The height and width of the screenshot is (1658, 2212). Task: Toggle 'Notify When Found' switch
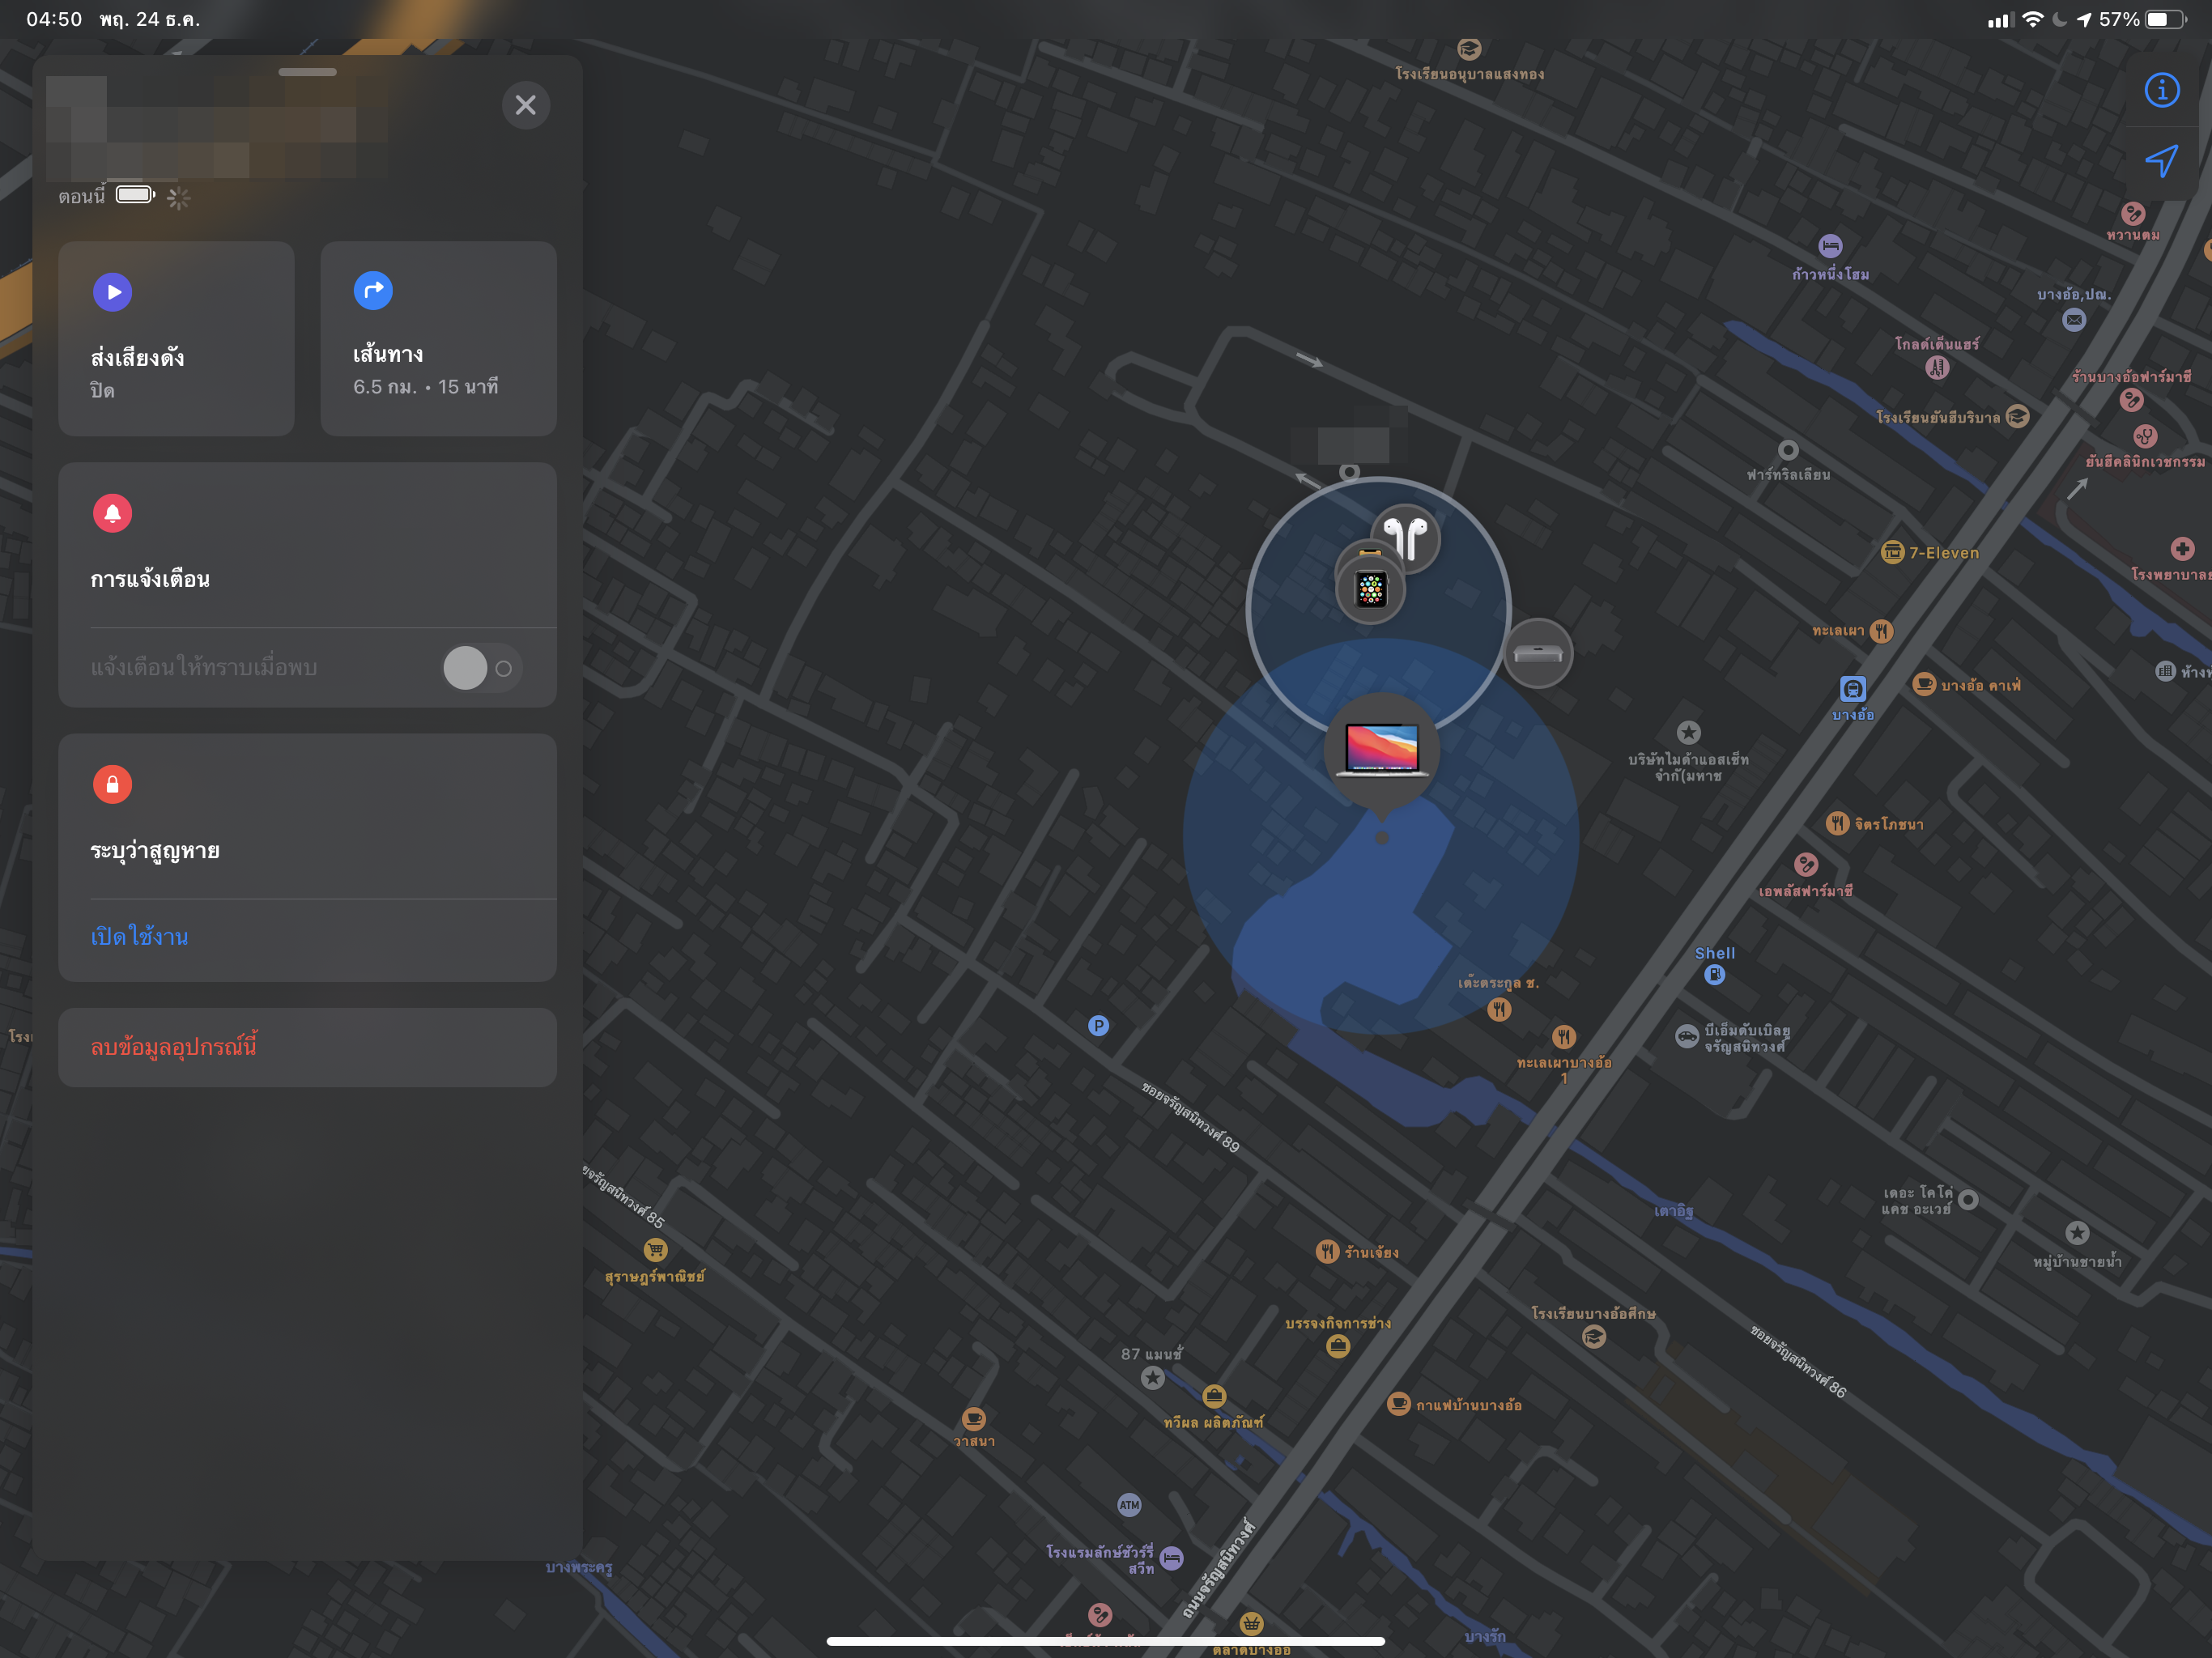coord(483,668)
